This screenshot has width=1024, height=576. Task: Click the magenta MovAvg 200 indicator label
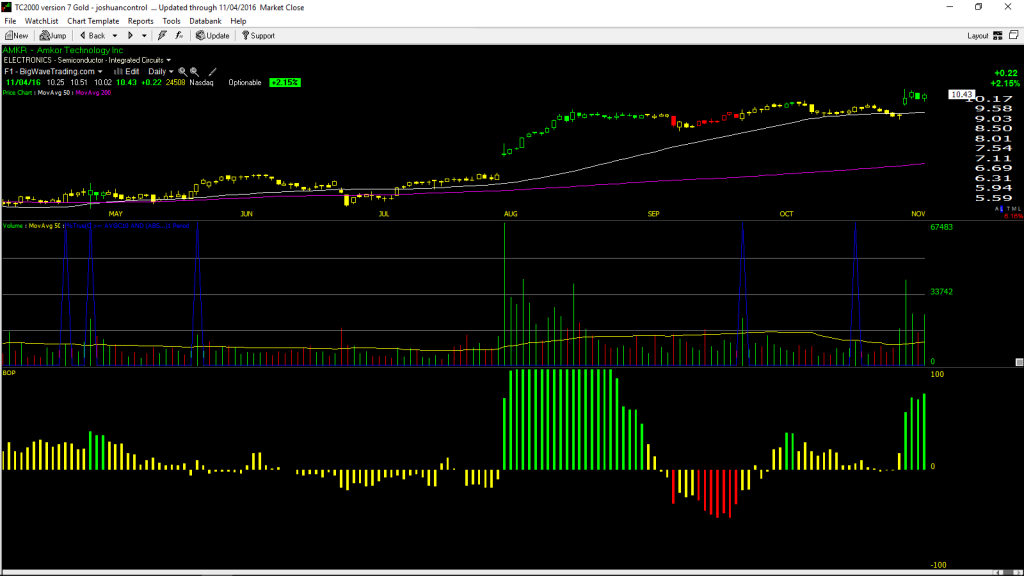tap(93, 93)
